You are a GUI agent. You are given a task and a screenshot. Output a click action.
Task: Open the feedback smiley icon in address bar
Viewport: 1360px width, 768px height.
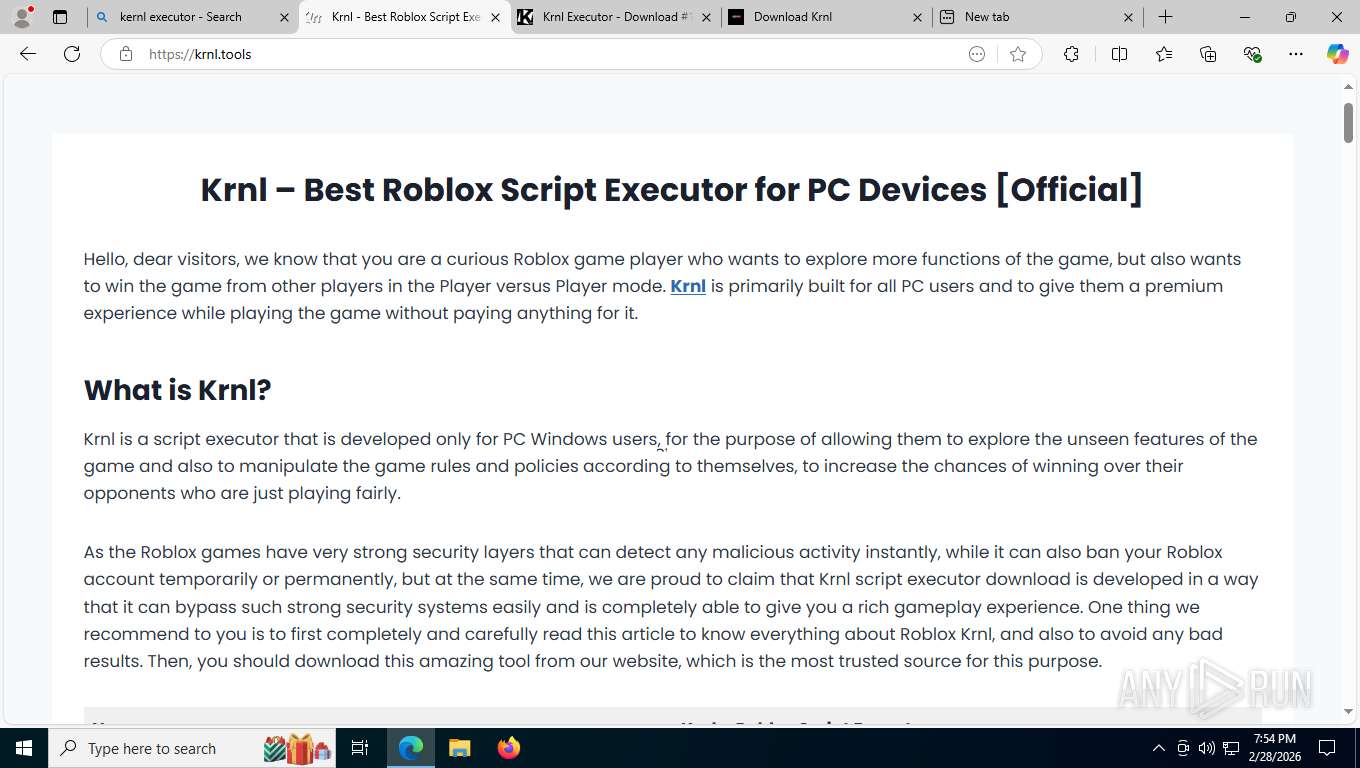pos(977,54)
